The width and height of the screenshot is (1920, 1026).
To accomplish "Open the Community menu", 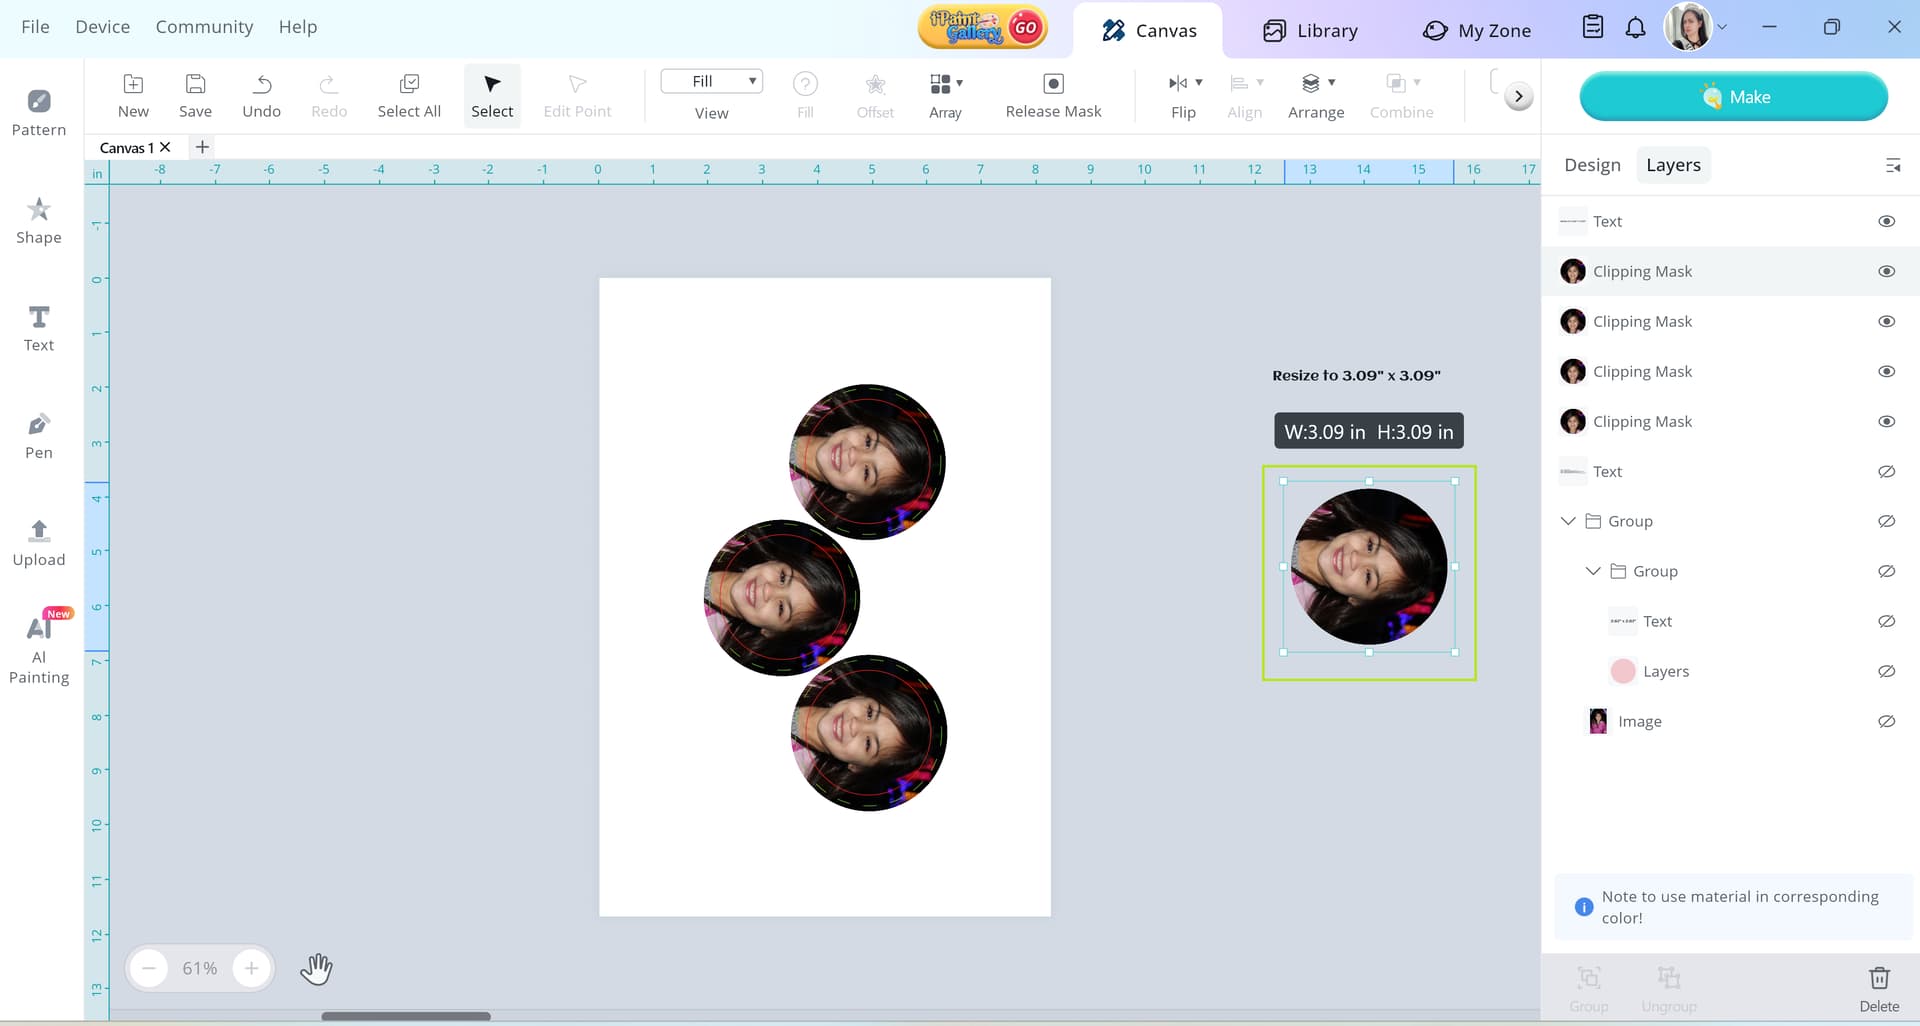I will click(204, 27).
